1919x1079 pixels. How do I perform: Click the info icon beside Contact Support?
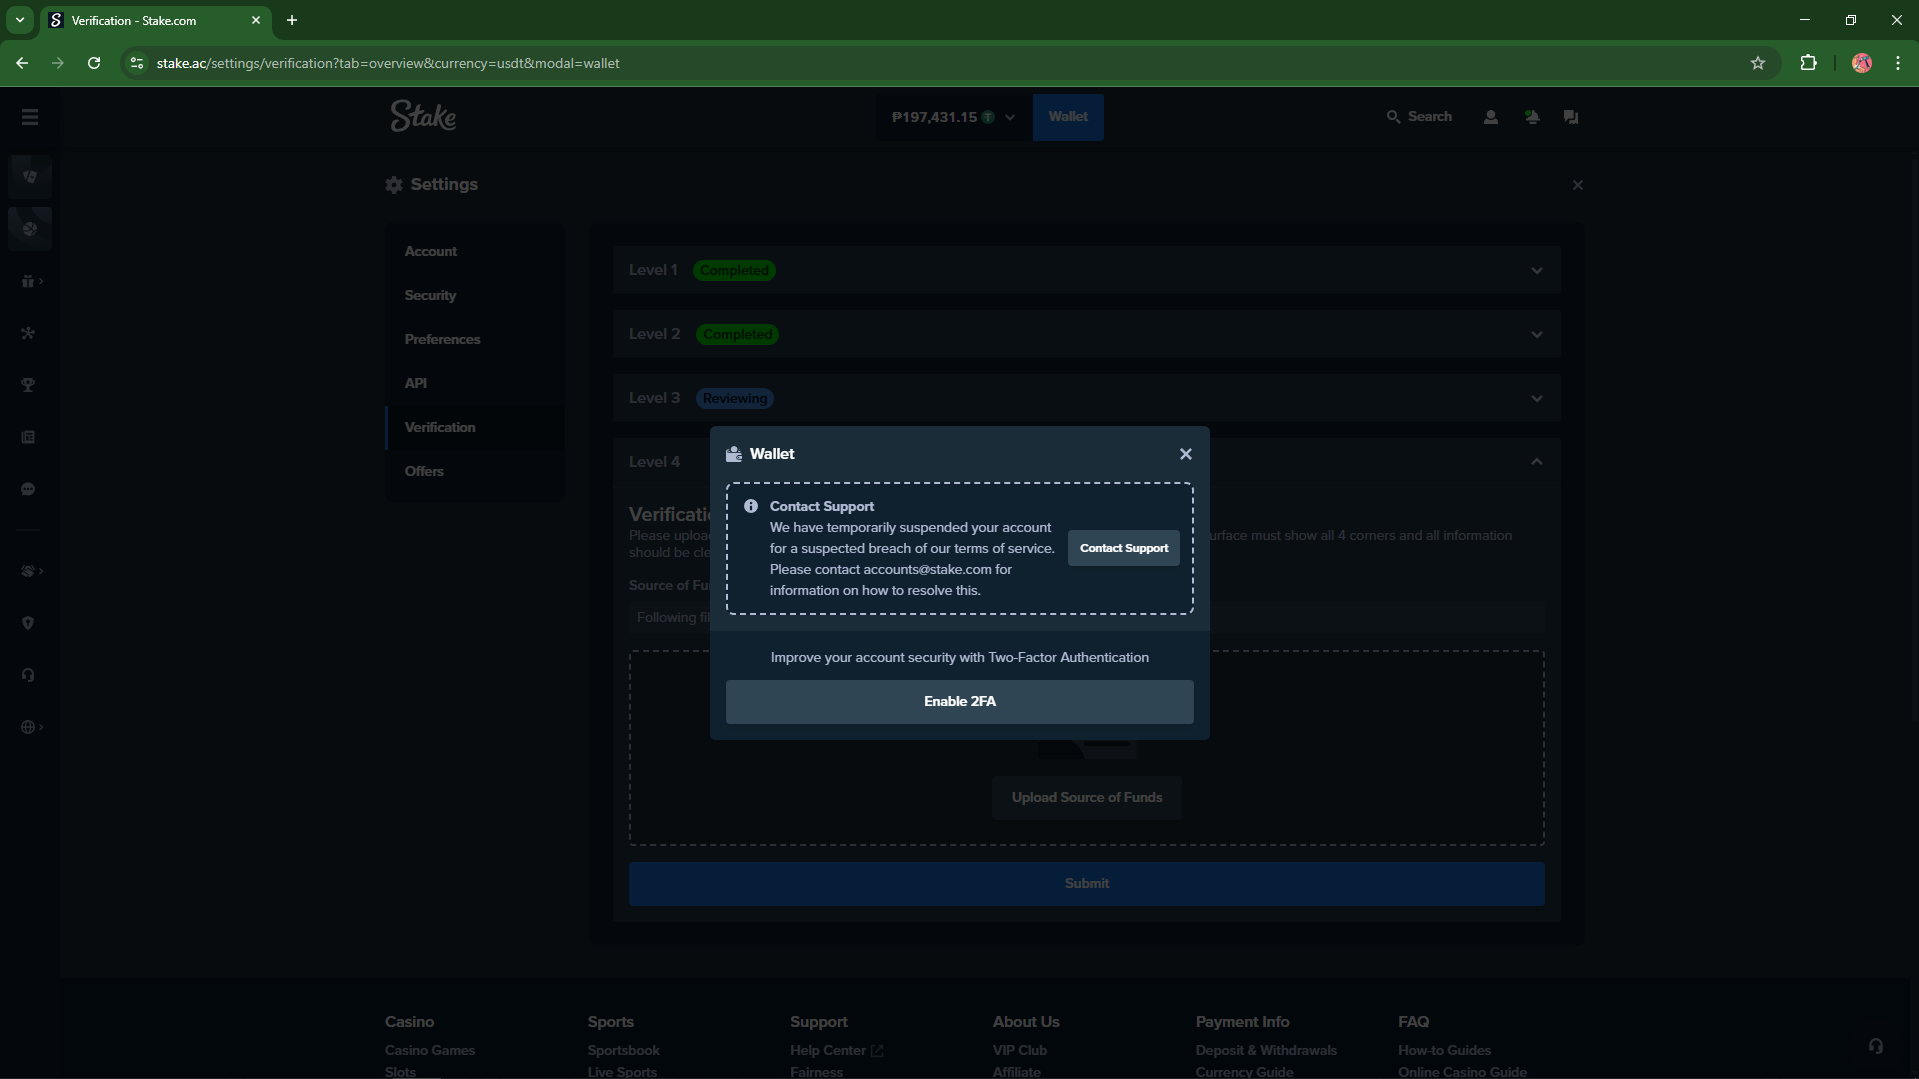[x=751, y=506]
